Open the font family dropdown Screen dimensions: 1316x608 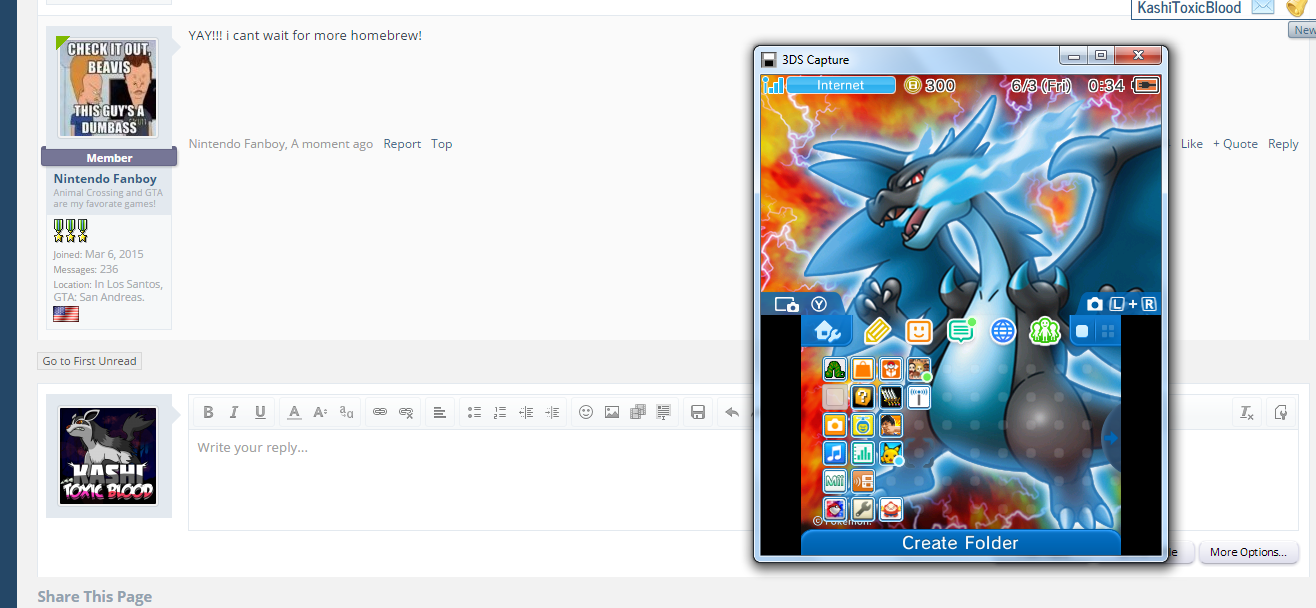pyautogui.click(x=346, y=412)
